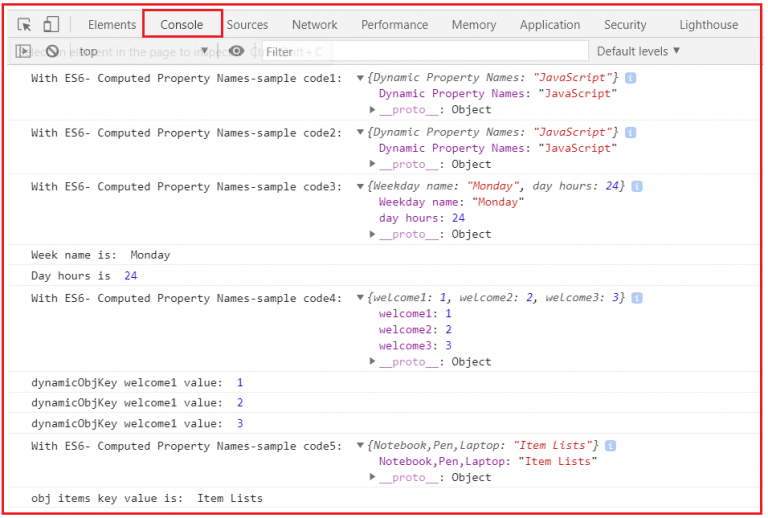Select the 'welcome3: 3' property row
The height and width of the screenshot is (518, 768).
pyautogui.click(x=415, y=346)
